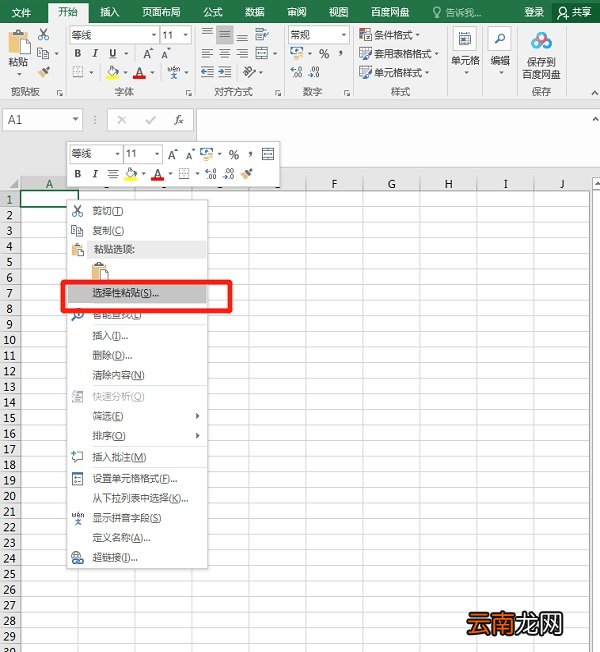
Task: Click the large Paste clipboard icon
Action: coord(19,42)
